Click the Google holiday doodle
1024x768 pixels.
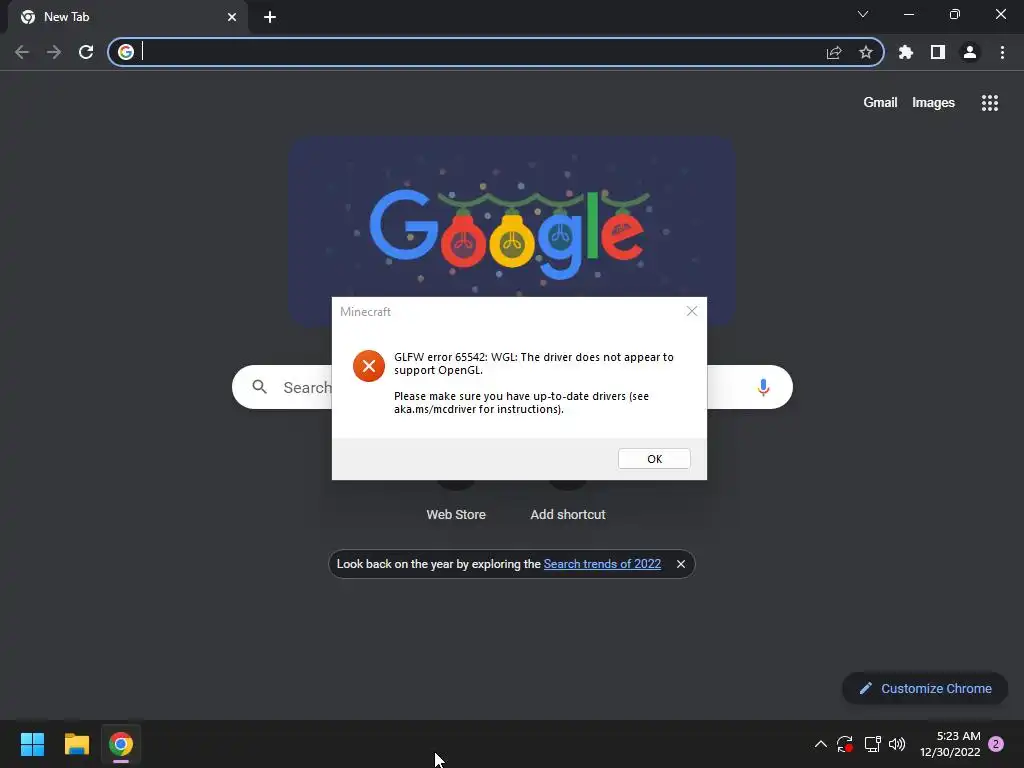[x=513, y=230]
